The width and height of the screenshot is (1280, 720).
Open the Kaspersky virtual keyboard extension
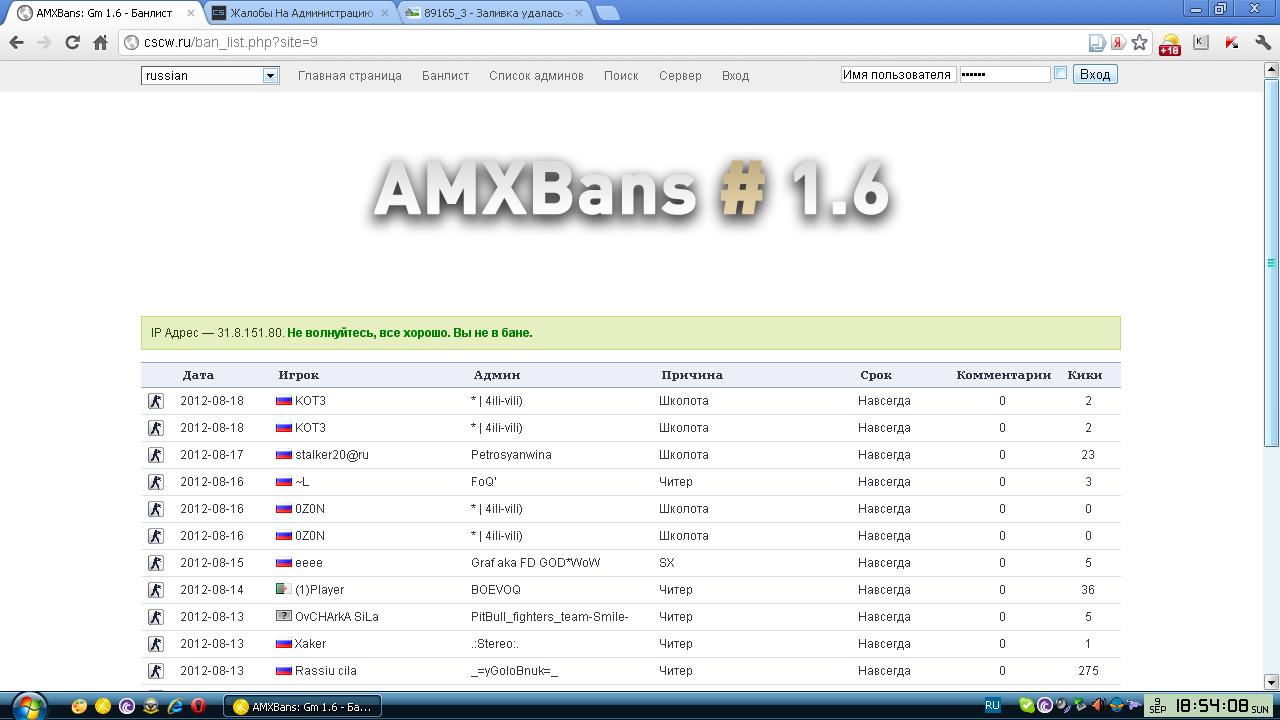click(1201, 42)
